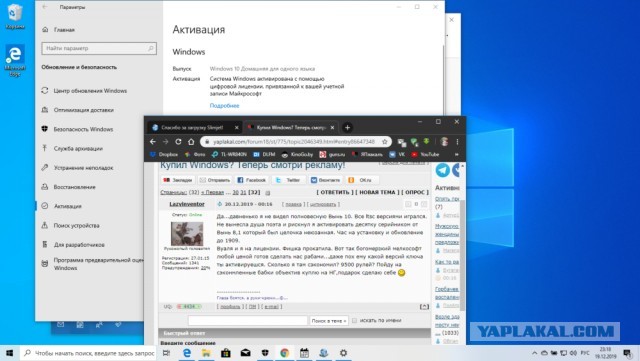
Task: Open Служба архивации section
Action: tap(72, 148)
